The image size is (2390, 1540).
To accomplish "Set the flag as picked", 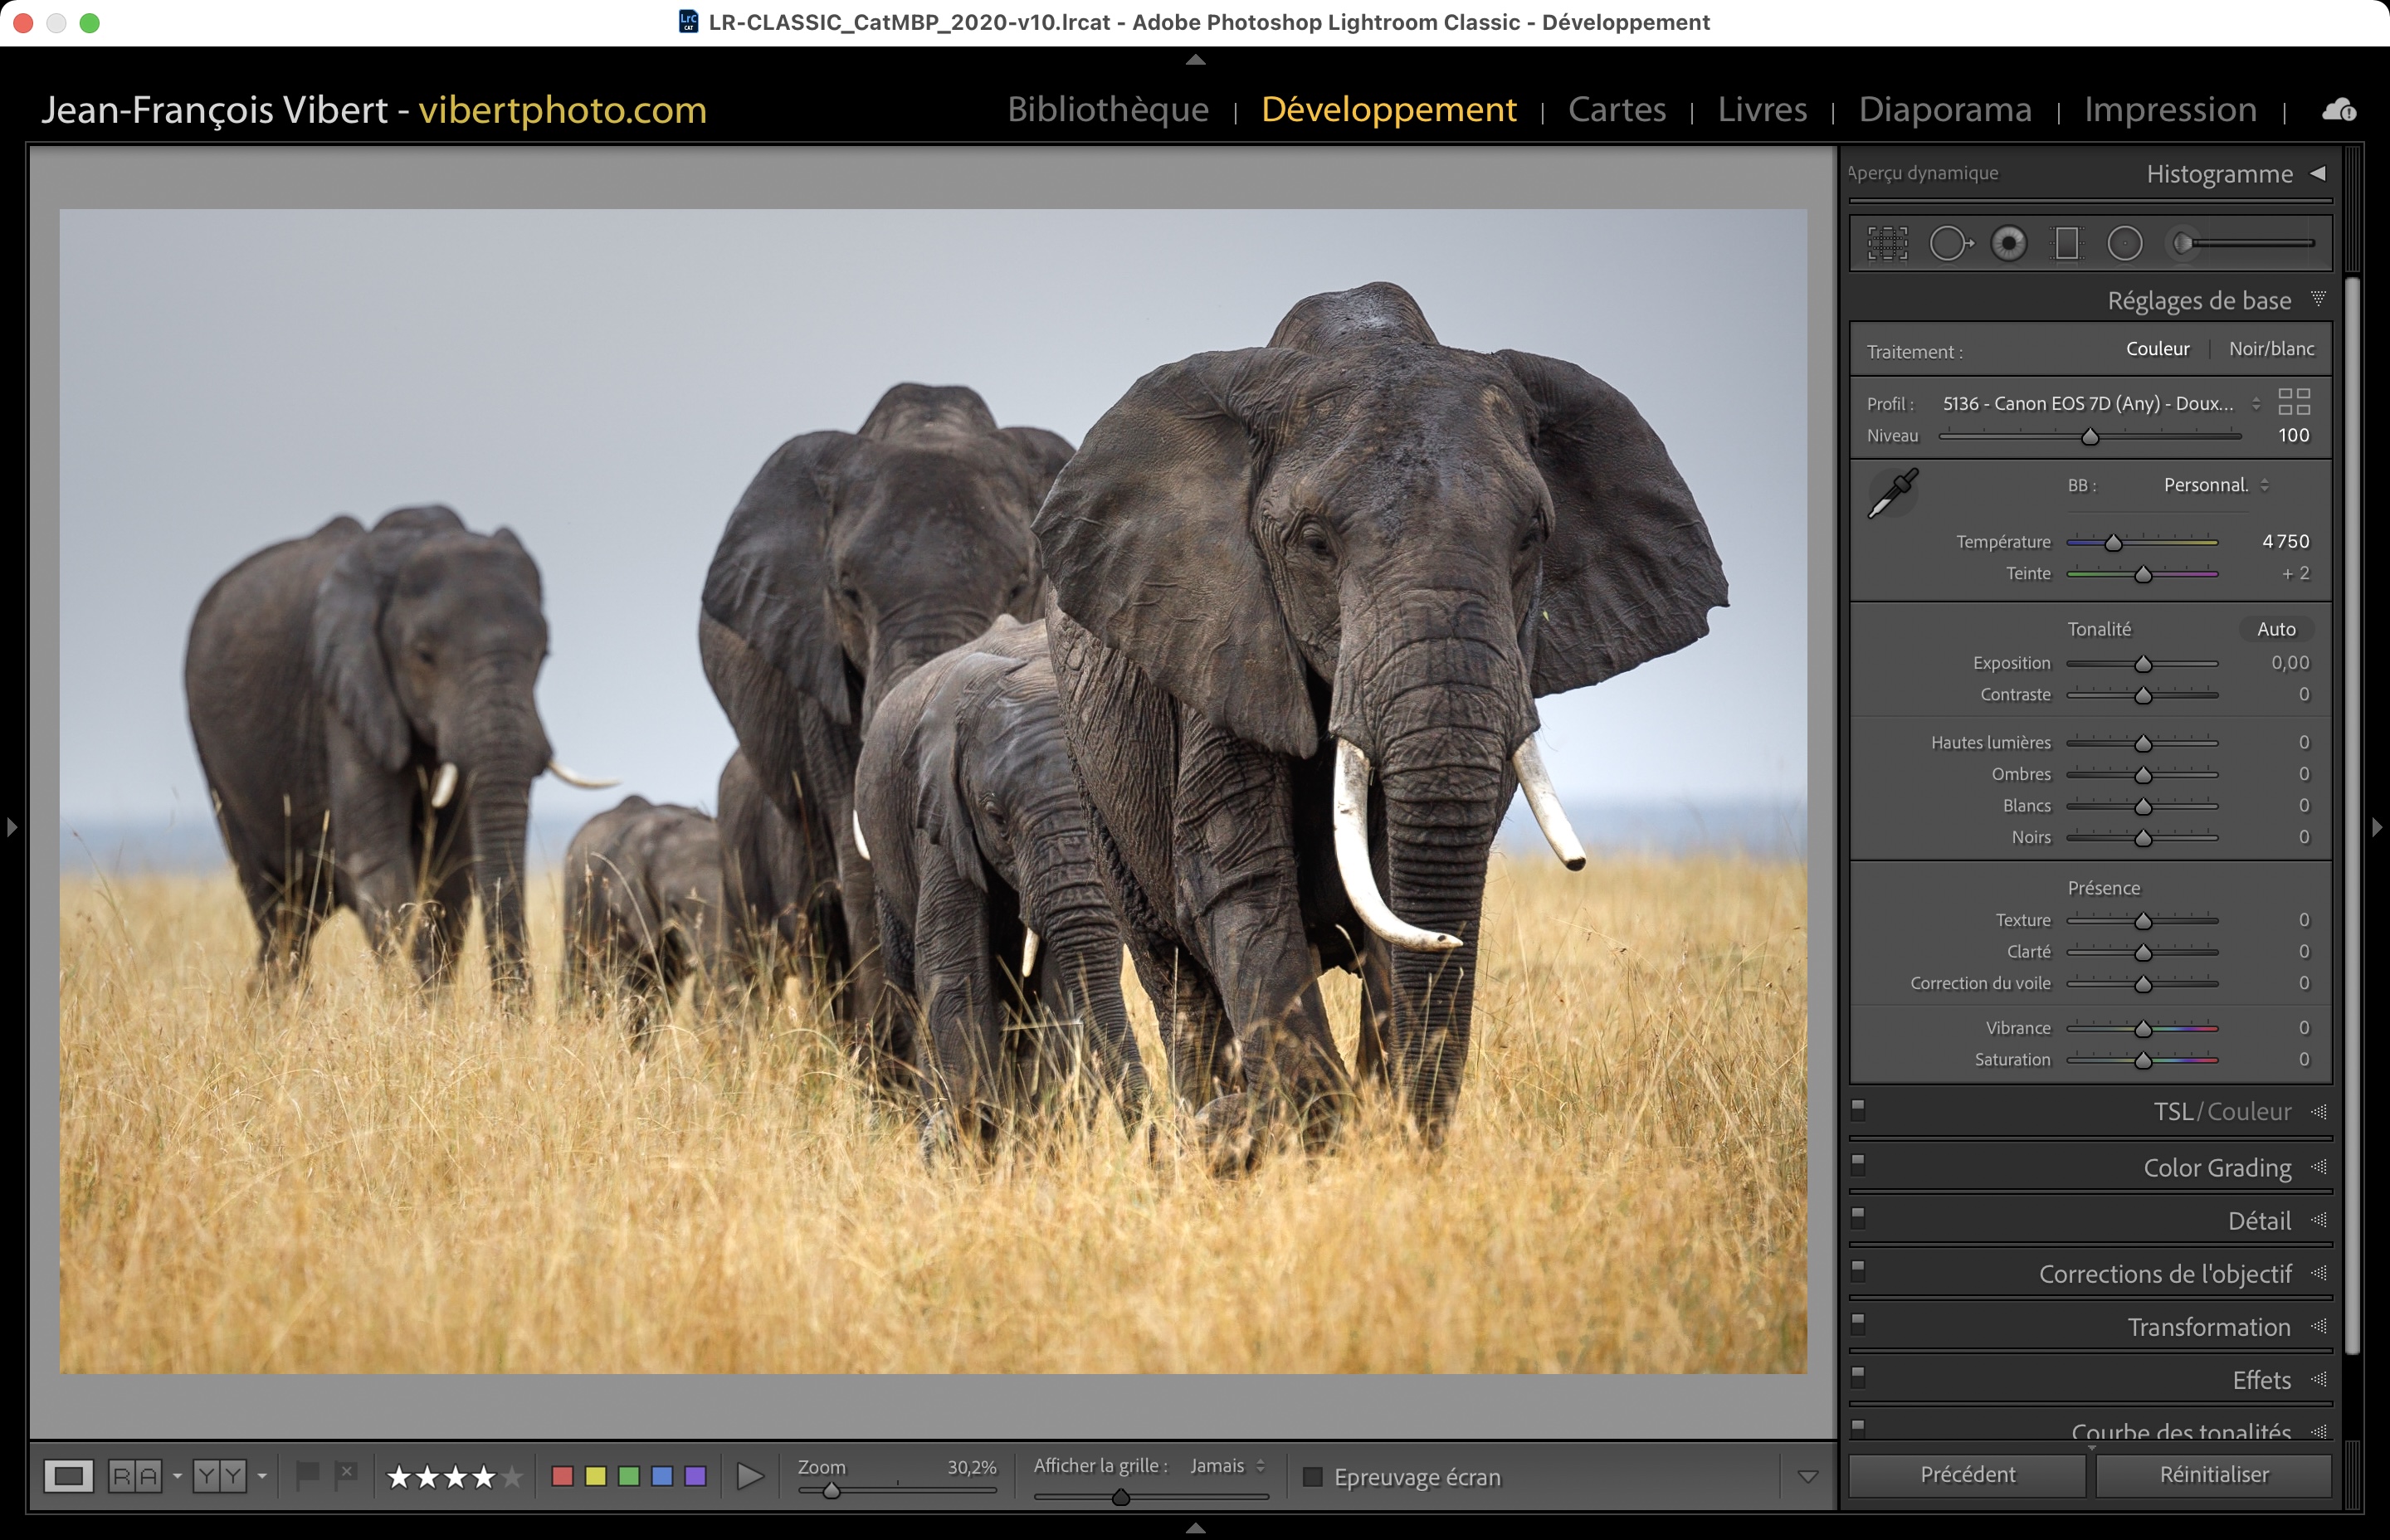I will (307, 1474).
